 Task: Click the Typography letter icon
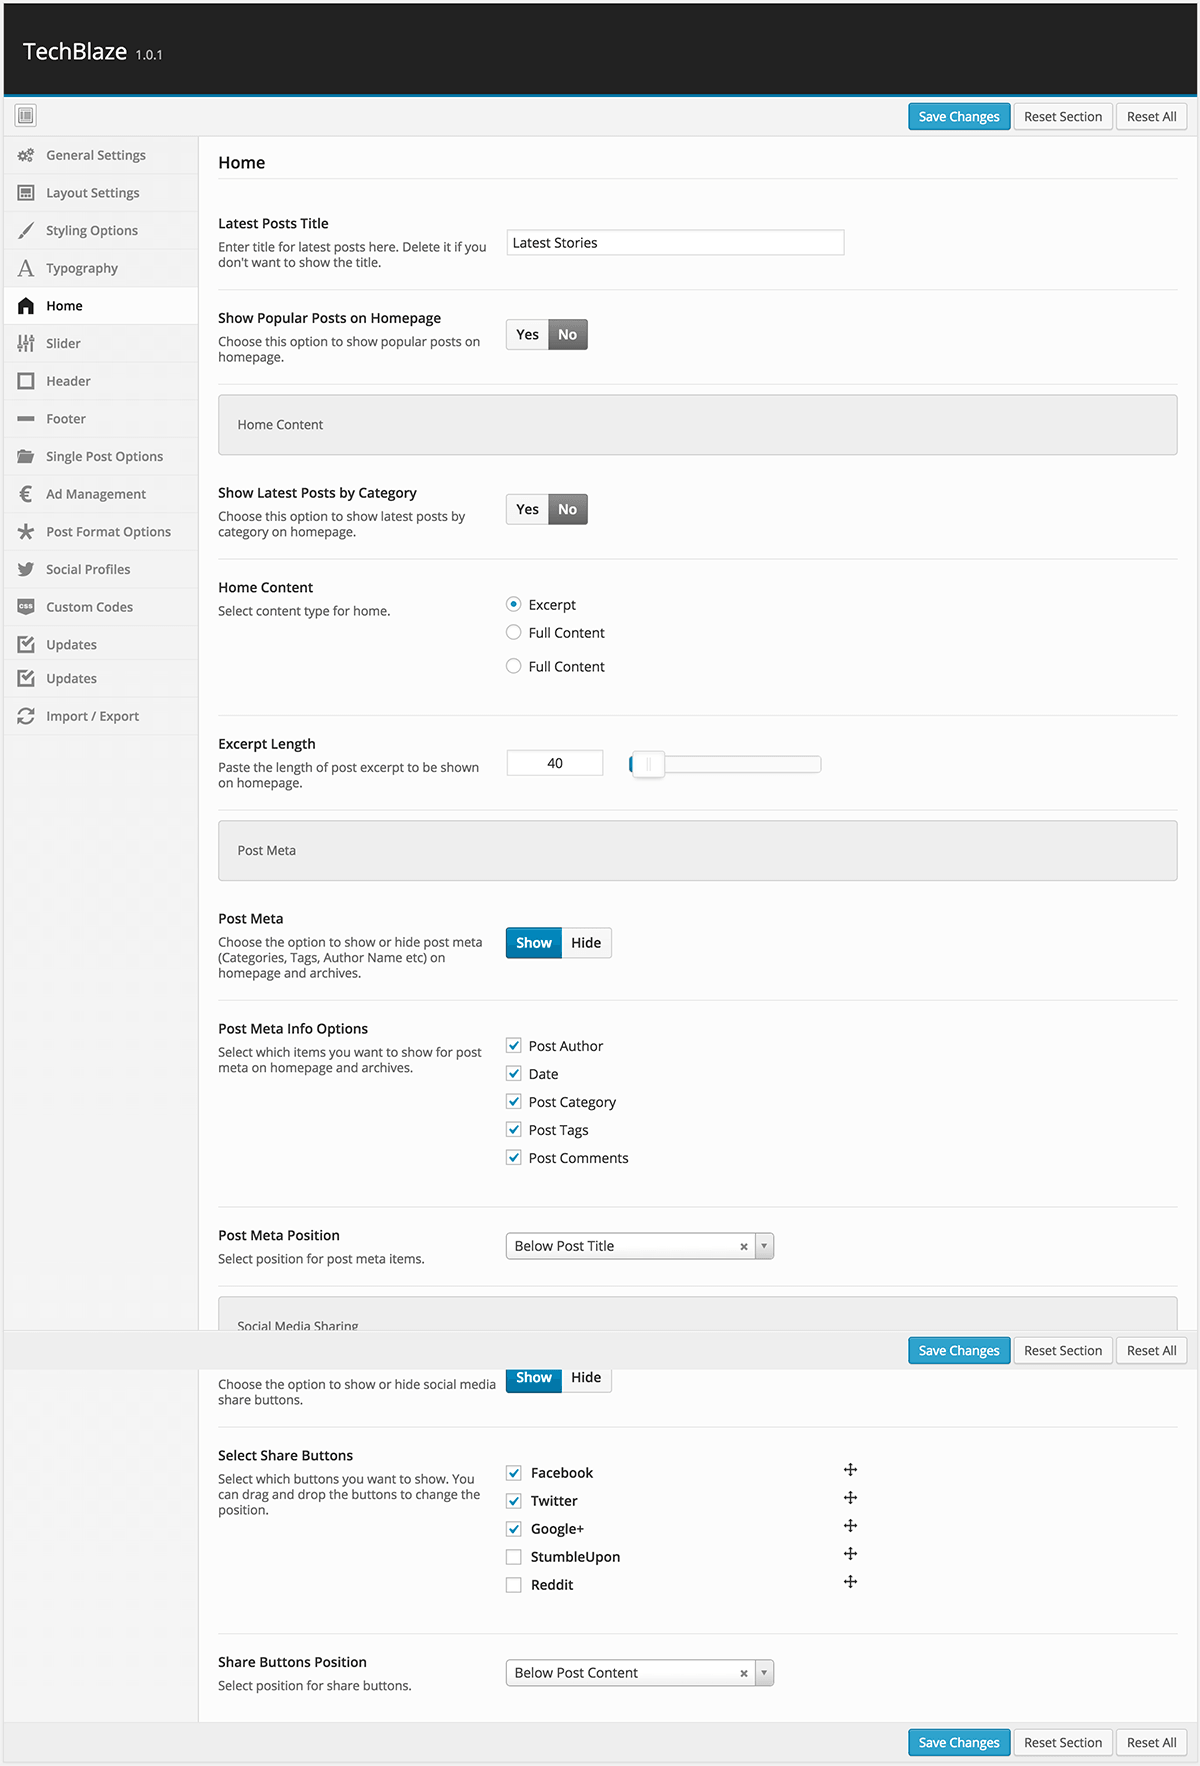click(x=26, y=268)
